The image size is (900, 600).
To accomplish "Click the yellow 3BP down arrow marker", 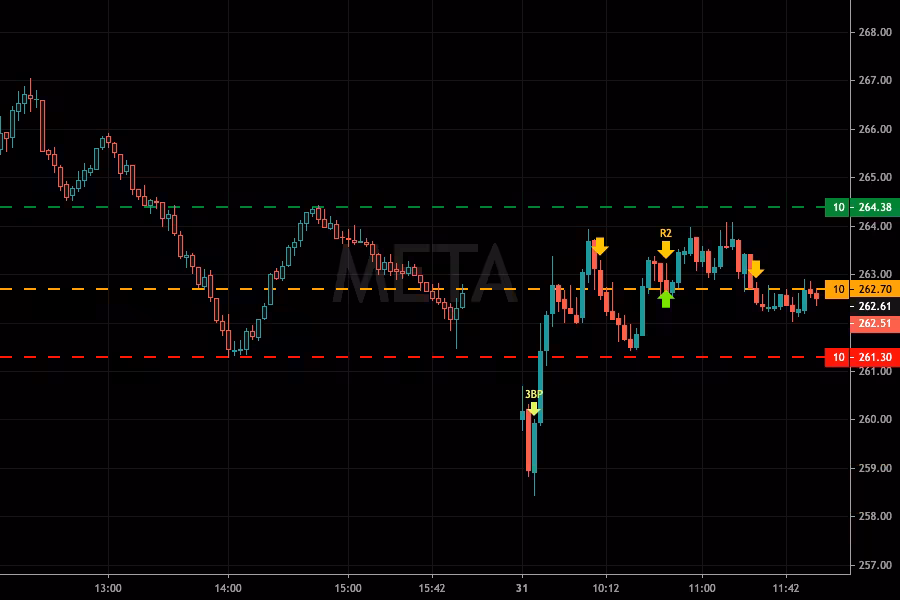I will tap(534, 409).
